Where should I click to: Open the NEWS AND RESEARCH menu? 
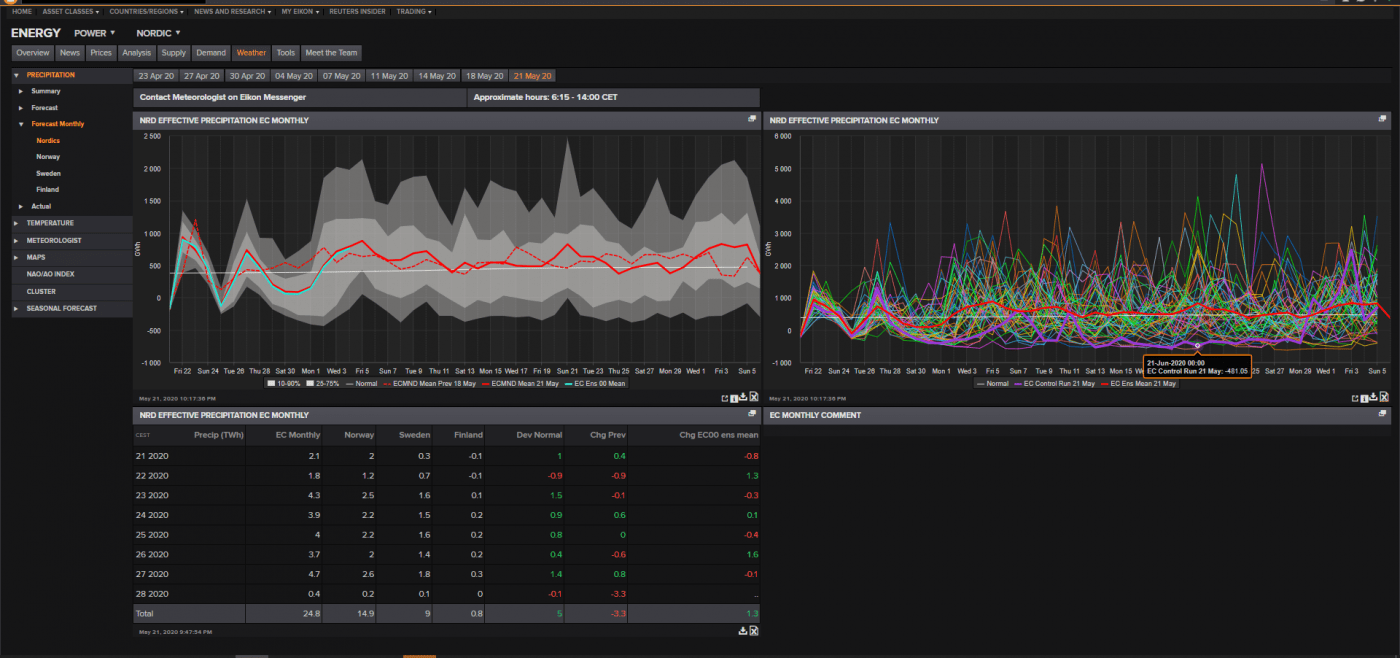(229, 12)
